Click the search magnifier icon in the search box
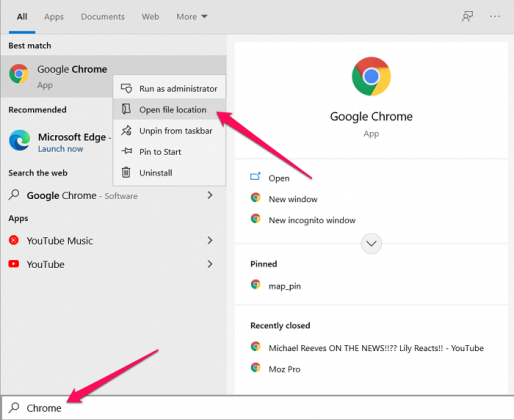Image resolution: width=514 pixels, height=420 pixels. click(x=14, y=407)
